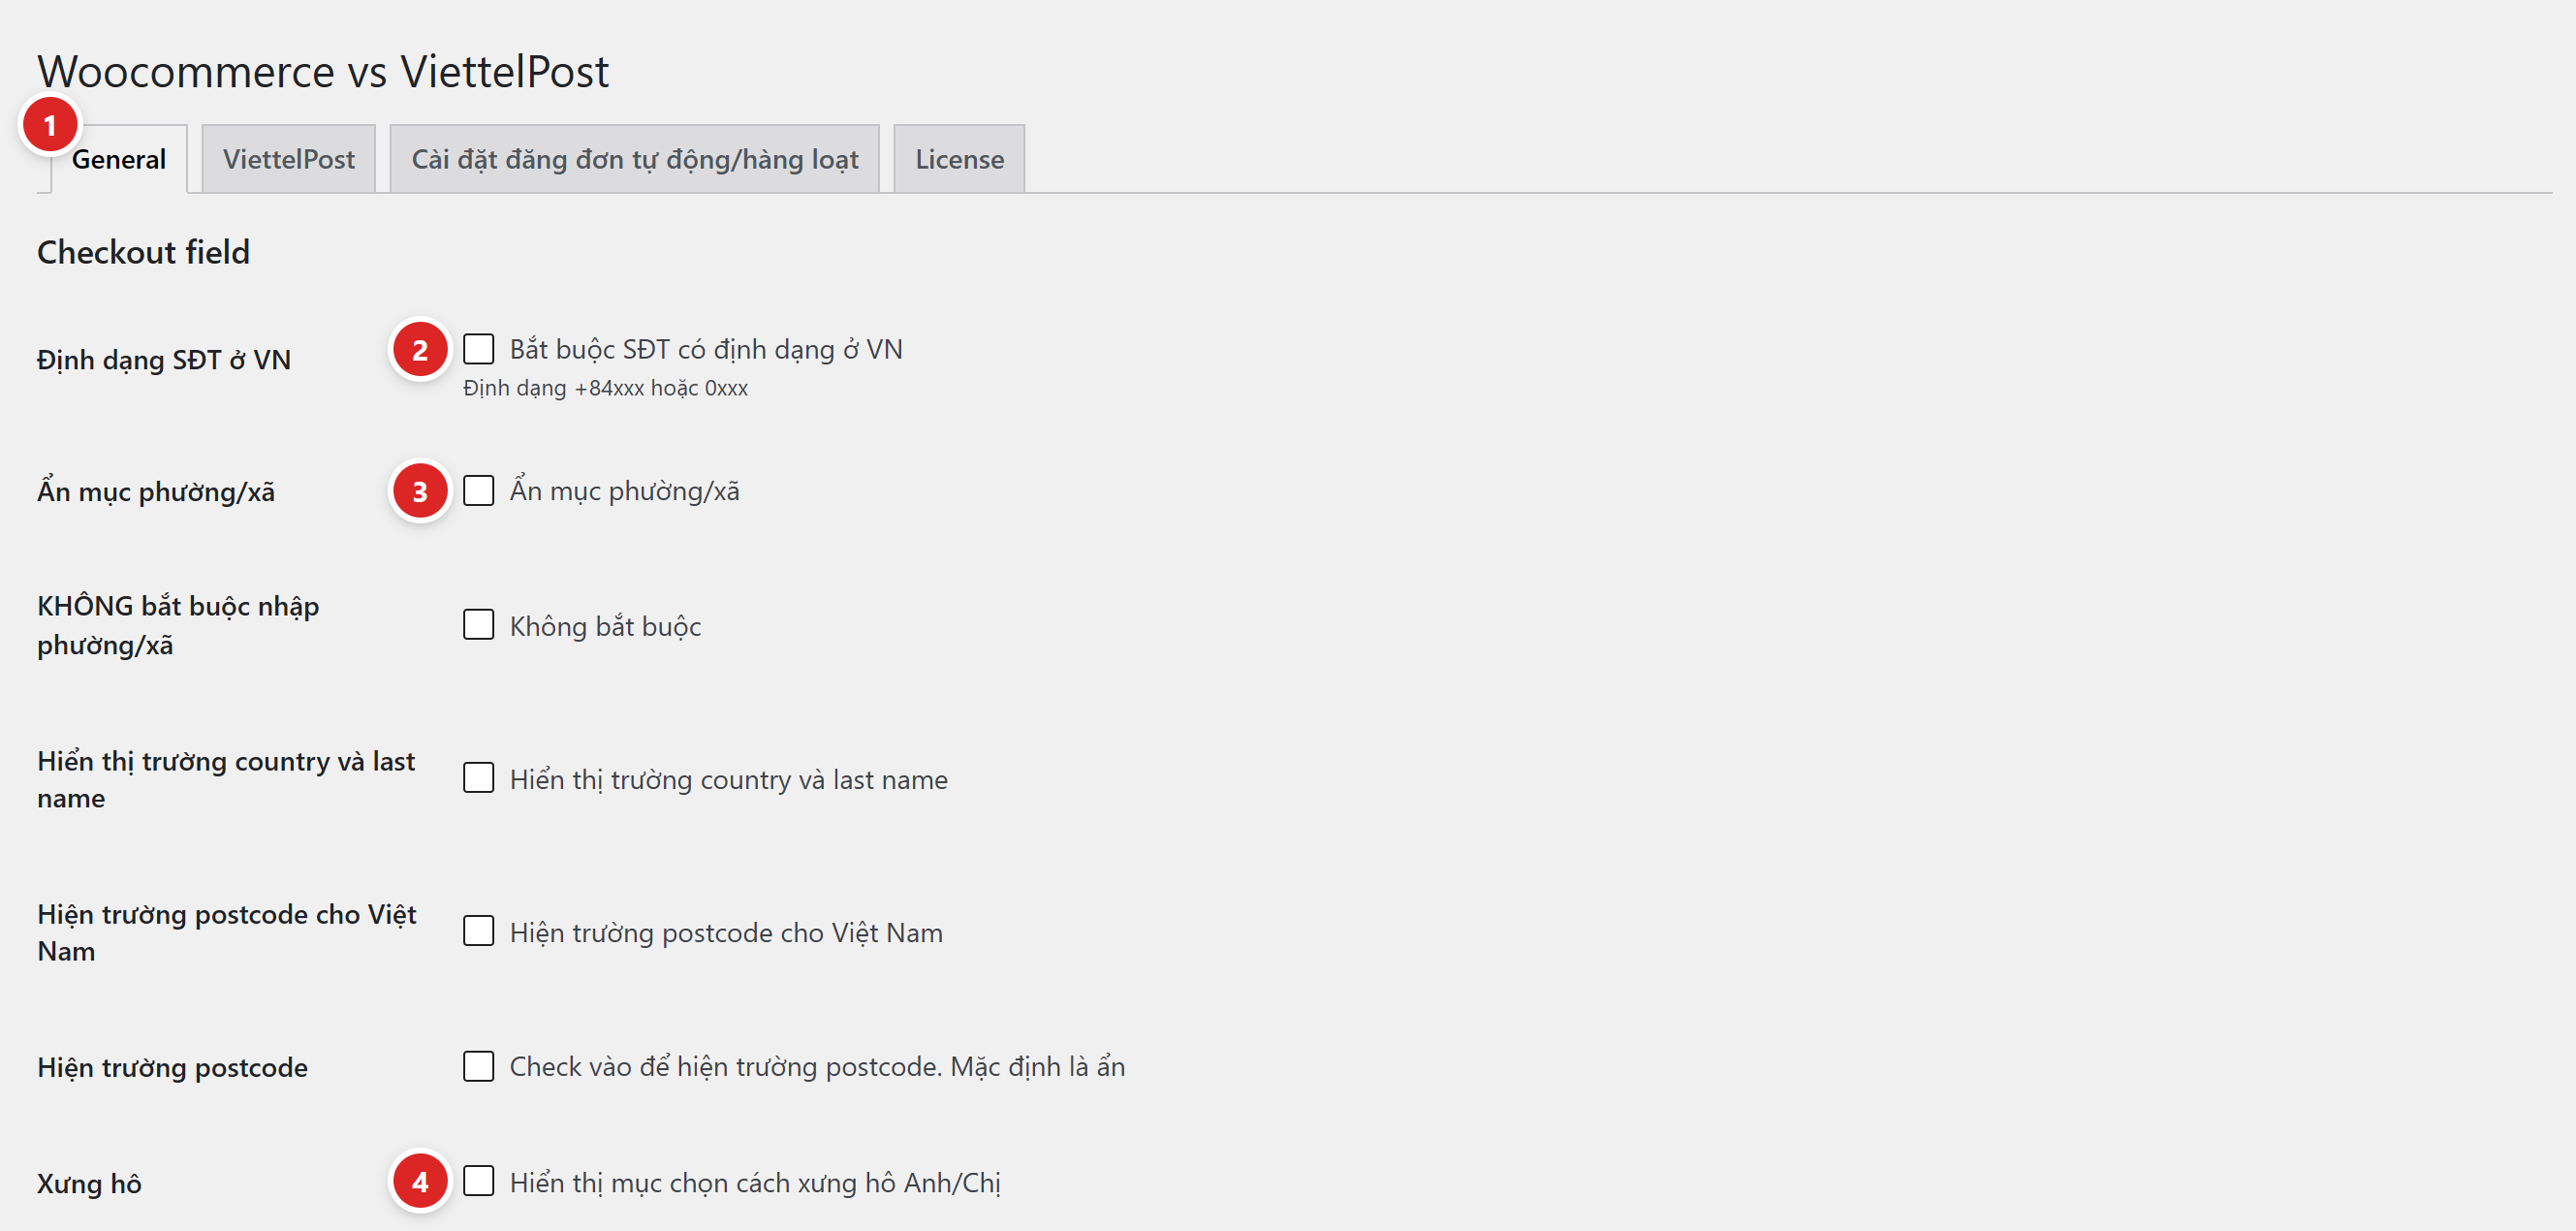Tick the Ẩn mục phường/xã checkbox
Viewport: 2576px width, 1231px height.
[478, 491]
